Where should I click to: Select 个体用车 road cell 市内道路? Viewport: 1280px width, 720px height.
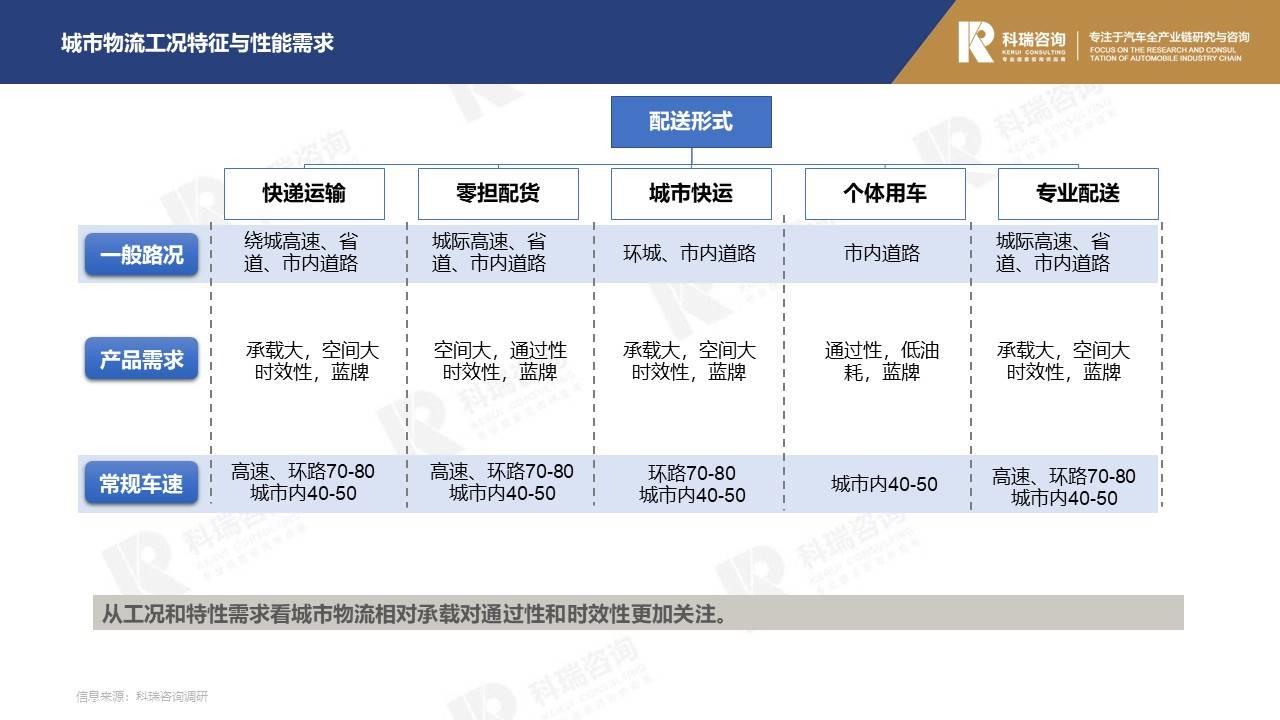tap(882, 254)
